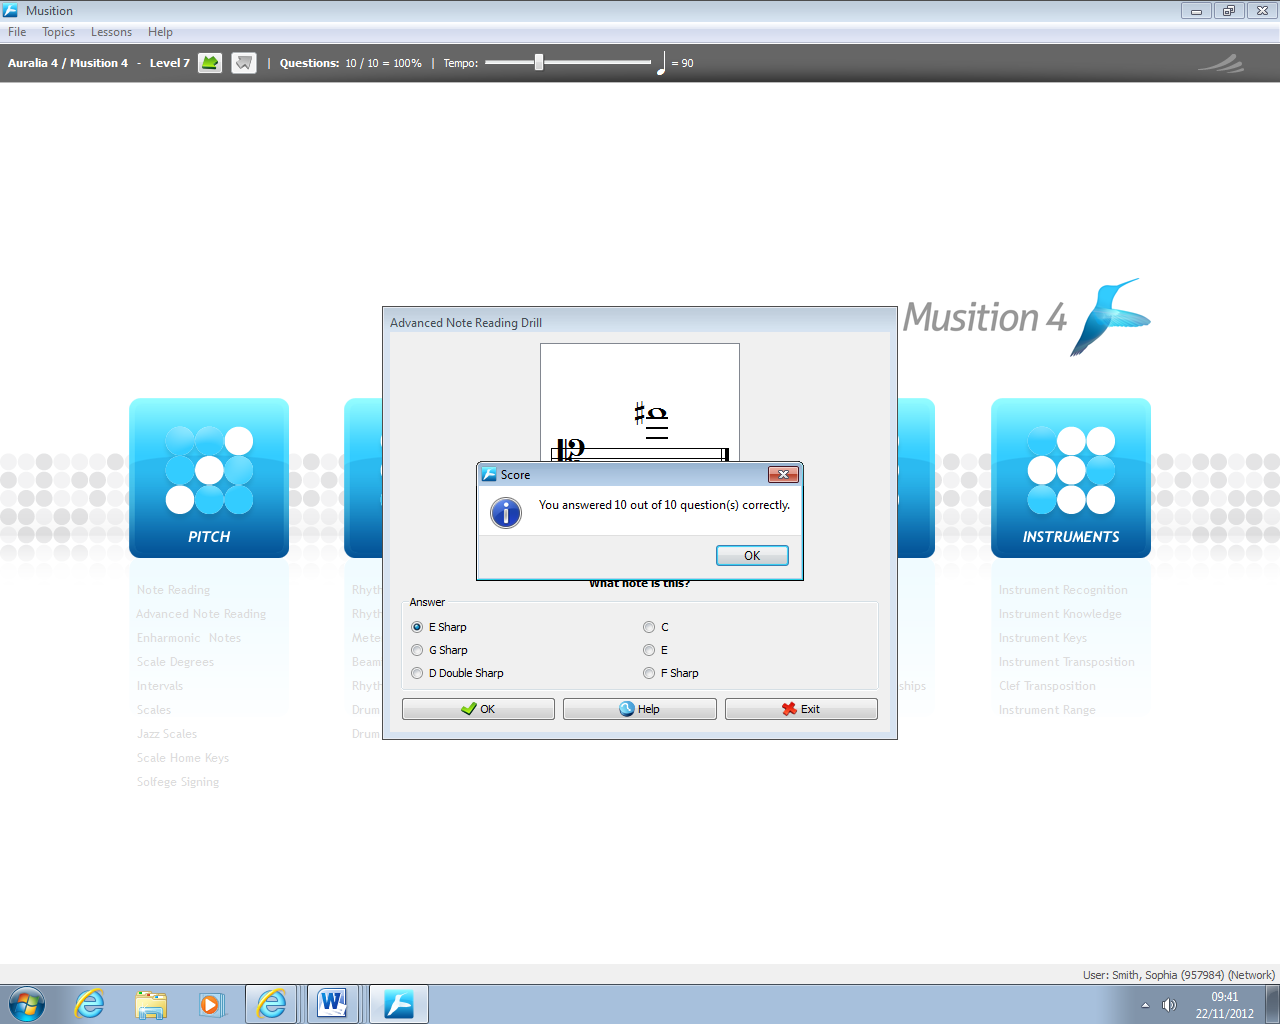
Task: Click the Help button in drill
Action: pyautogui.click(x=640, y=709)
